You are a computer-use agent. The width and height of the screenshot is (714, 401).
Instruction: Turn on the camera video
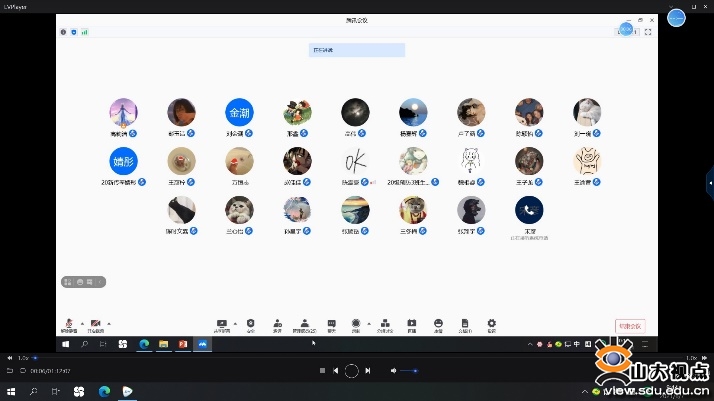(95, 324)
